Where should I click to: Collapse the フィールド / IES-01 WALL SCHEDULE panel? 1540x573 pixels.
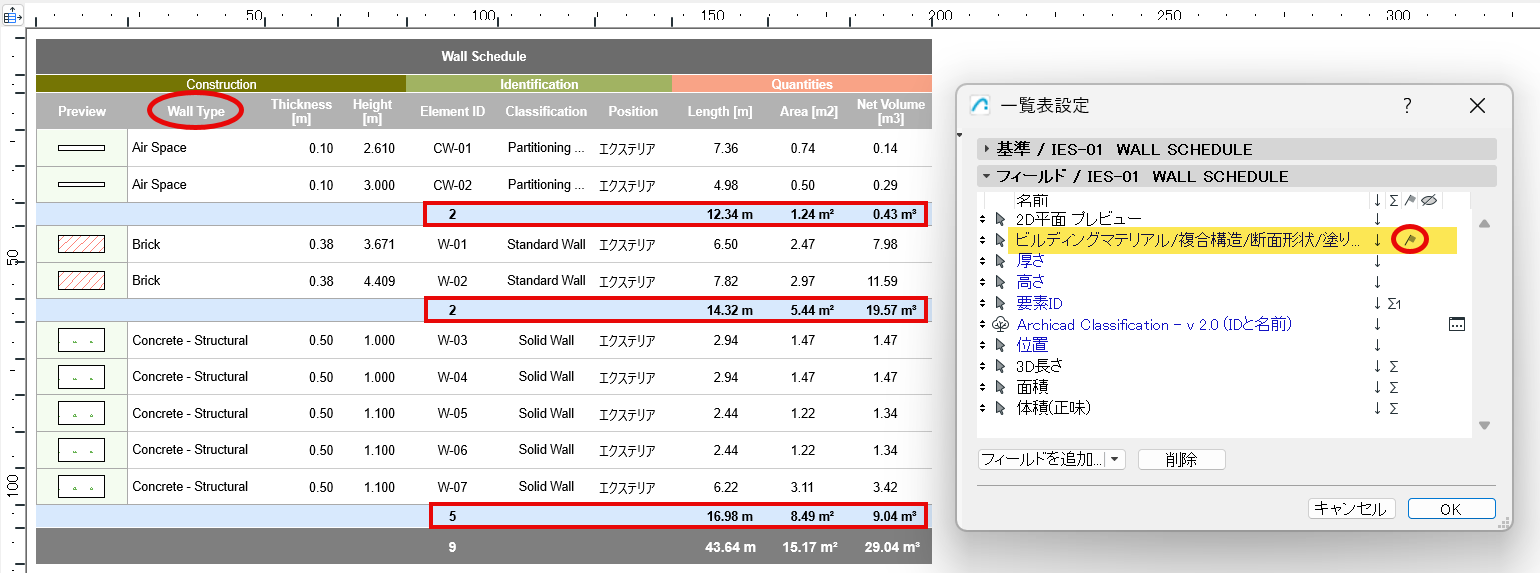pyautogui.click(x=1237, y=176)
